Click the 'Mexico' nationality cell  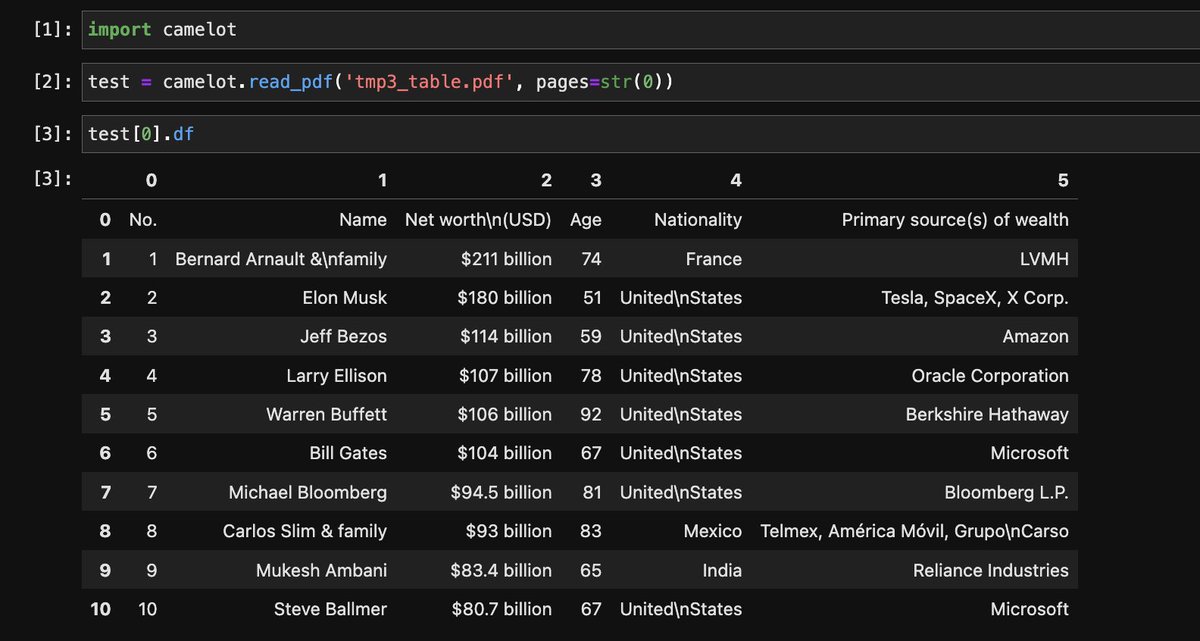(x=713, y=531)
